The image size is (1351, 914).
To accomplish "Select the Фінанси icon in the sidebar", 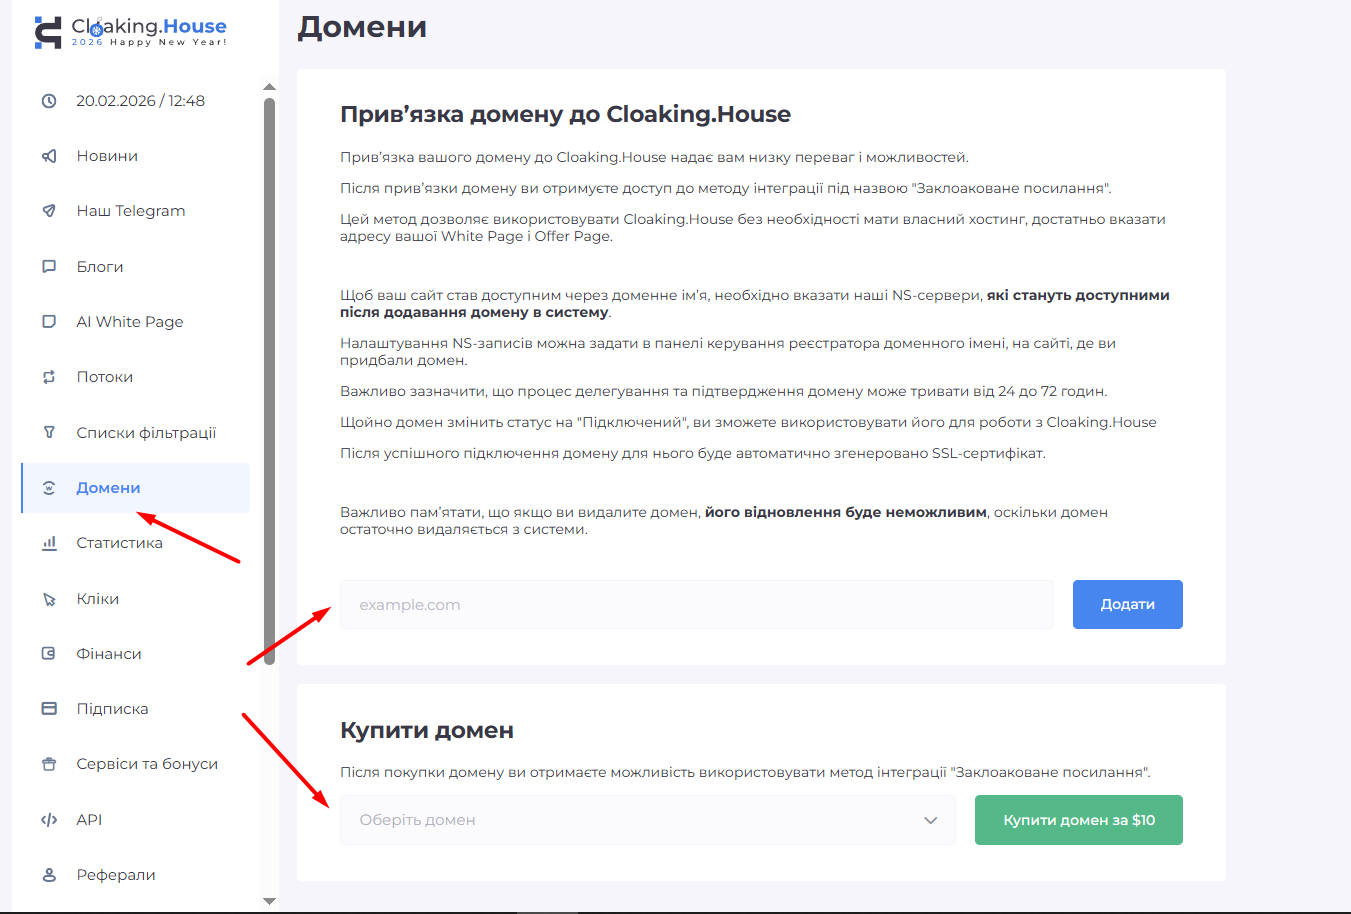I will click(49, 653).
